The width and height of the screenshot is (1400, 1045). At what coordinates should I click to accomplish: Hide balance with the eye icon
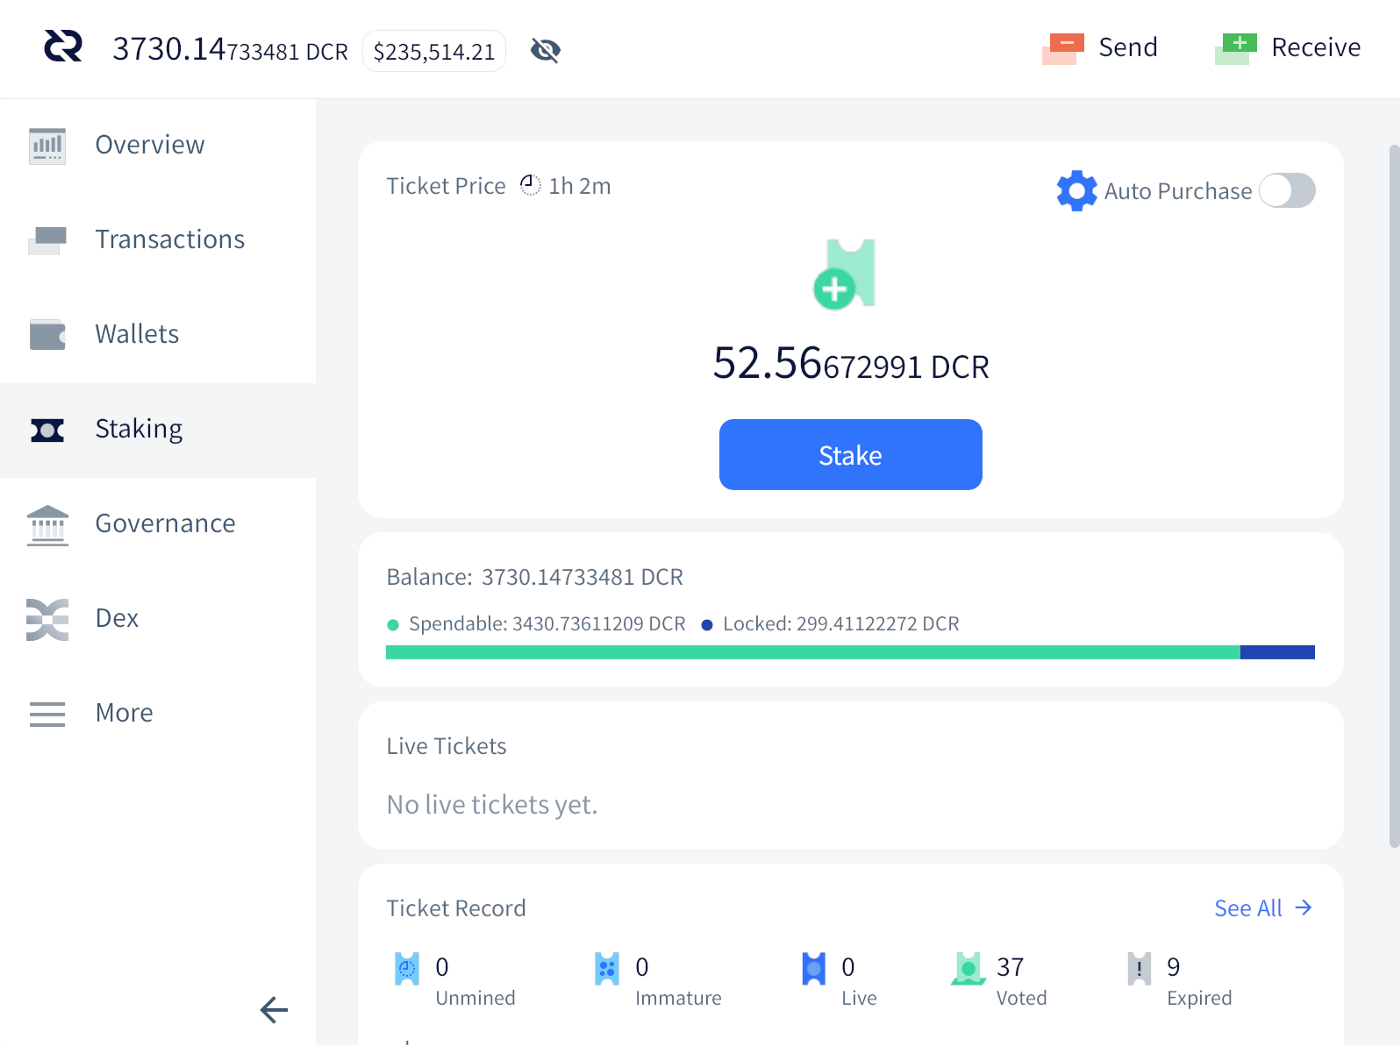(545, 50)
